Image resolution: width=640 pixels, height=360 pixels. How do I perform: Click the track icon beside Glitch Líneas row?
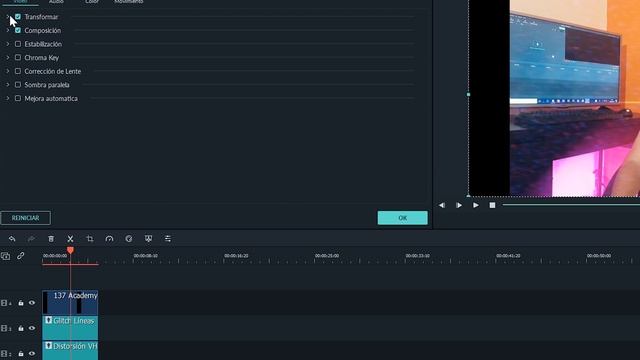5,329
